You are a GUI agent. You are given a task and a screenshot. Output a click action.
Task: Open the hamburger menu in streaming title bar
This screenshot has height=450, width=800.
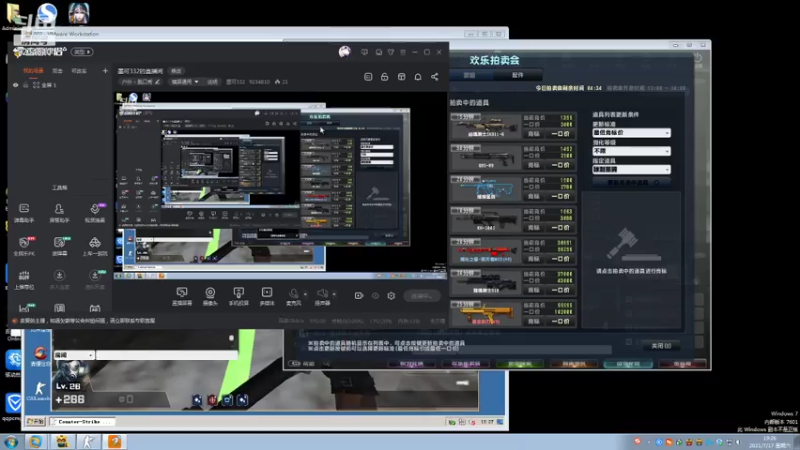pos(403,52)
